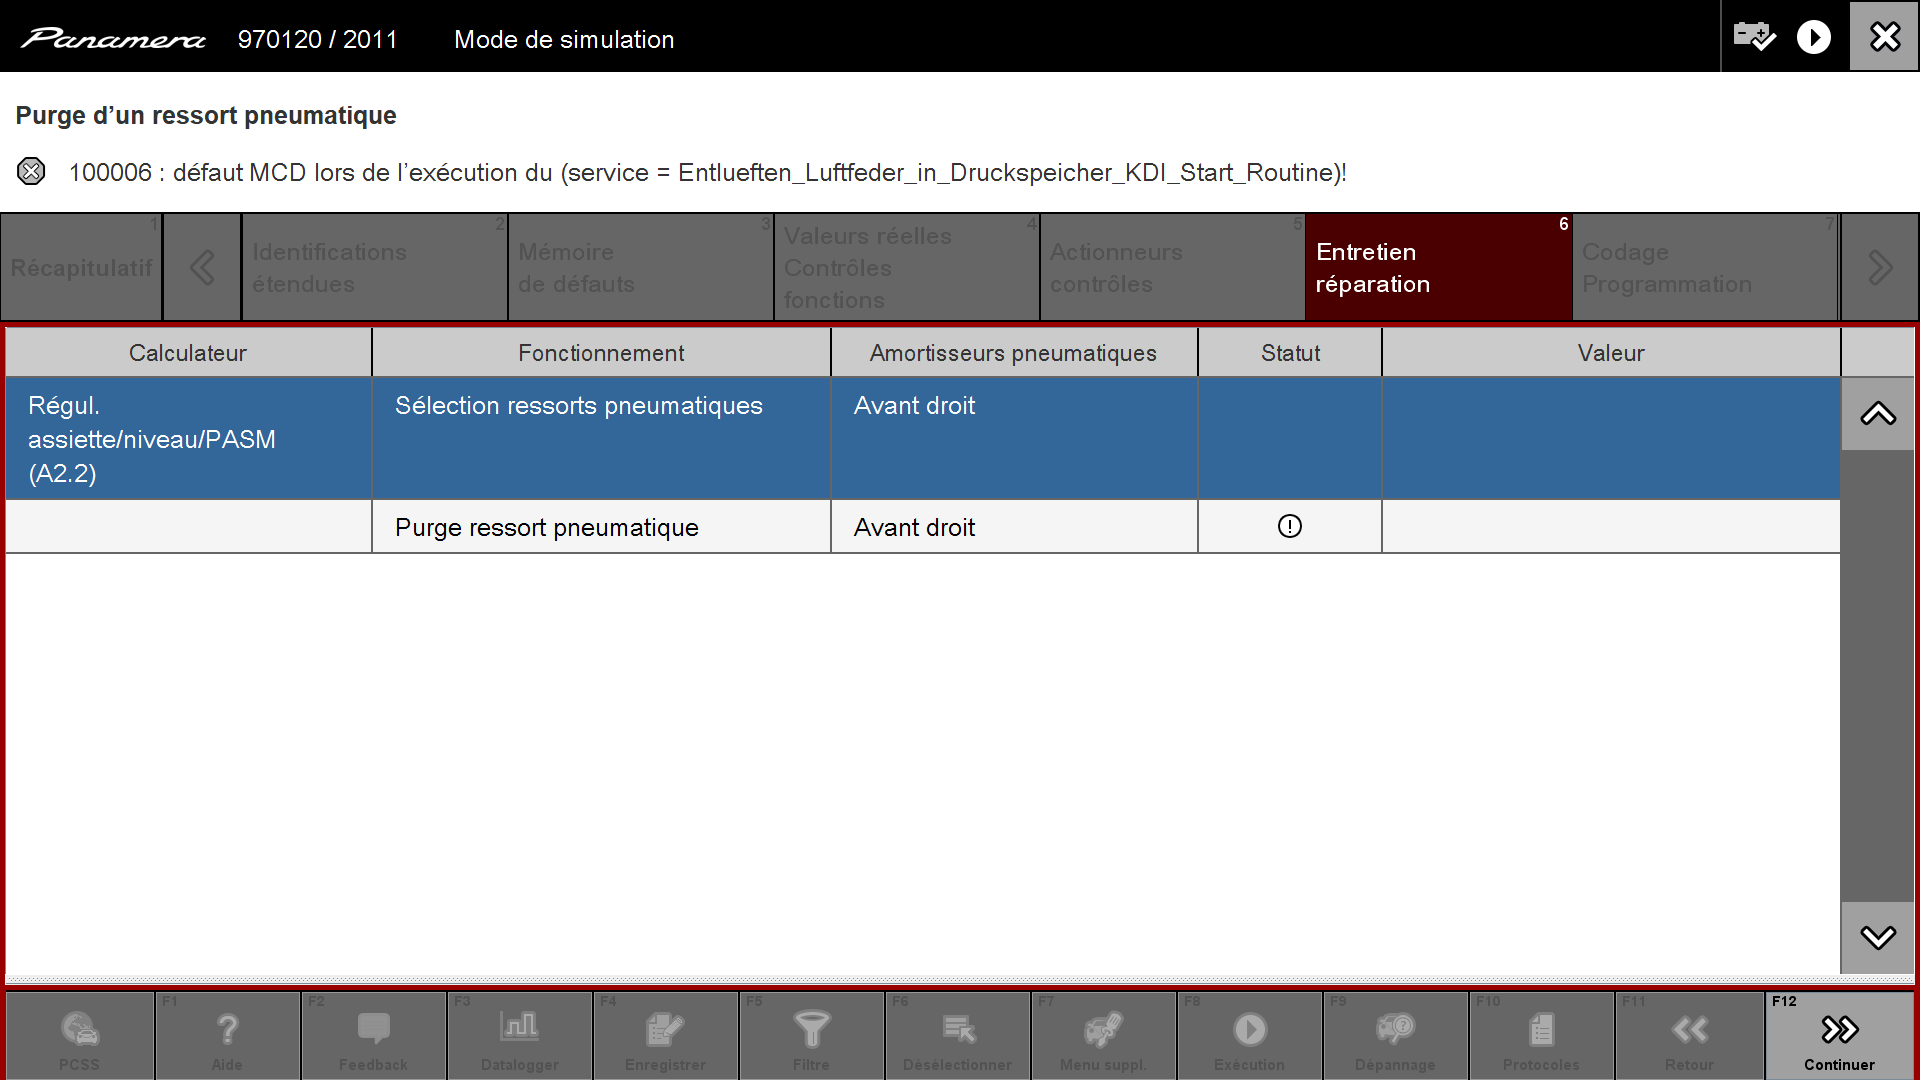Click the error icon beside message 100006
1920x1080 pixels.
pos(31,171)
